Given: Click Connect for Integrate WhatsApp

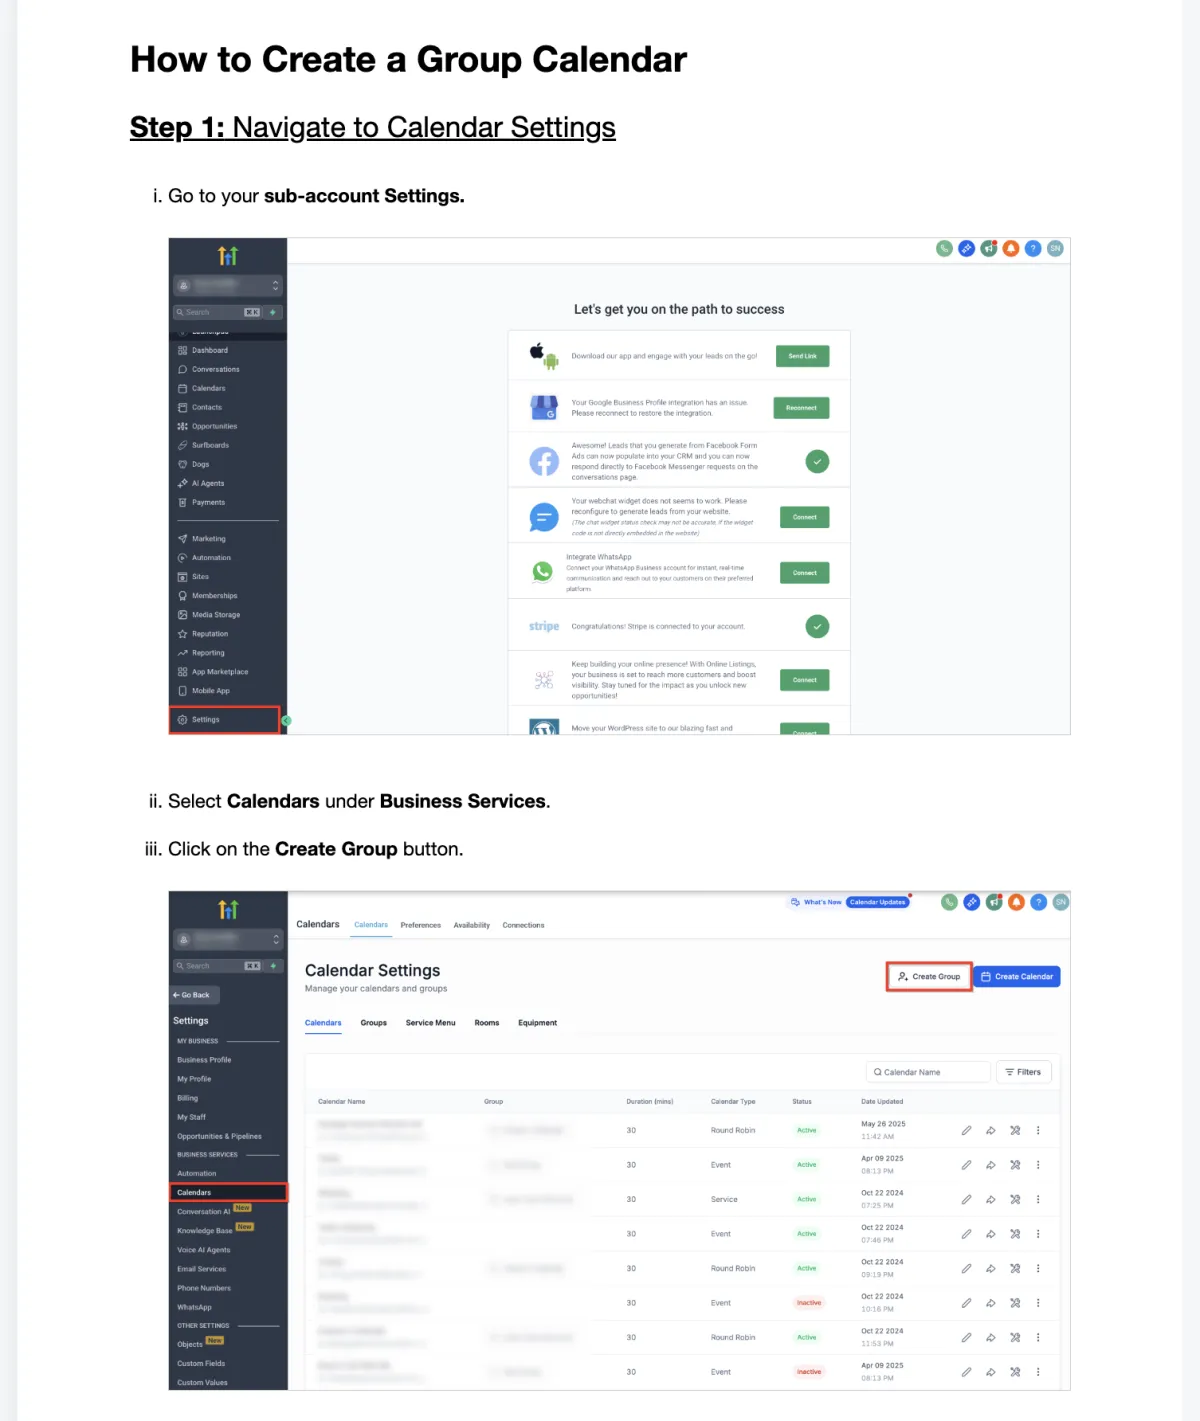Looking at the screenshot, I should tap(805, 573).
